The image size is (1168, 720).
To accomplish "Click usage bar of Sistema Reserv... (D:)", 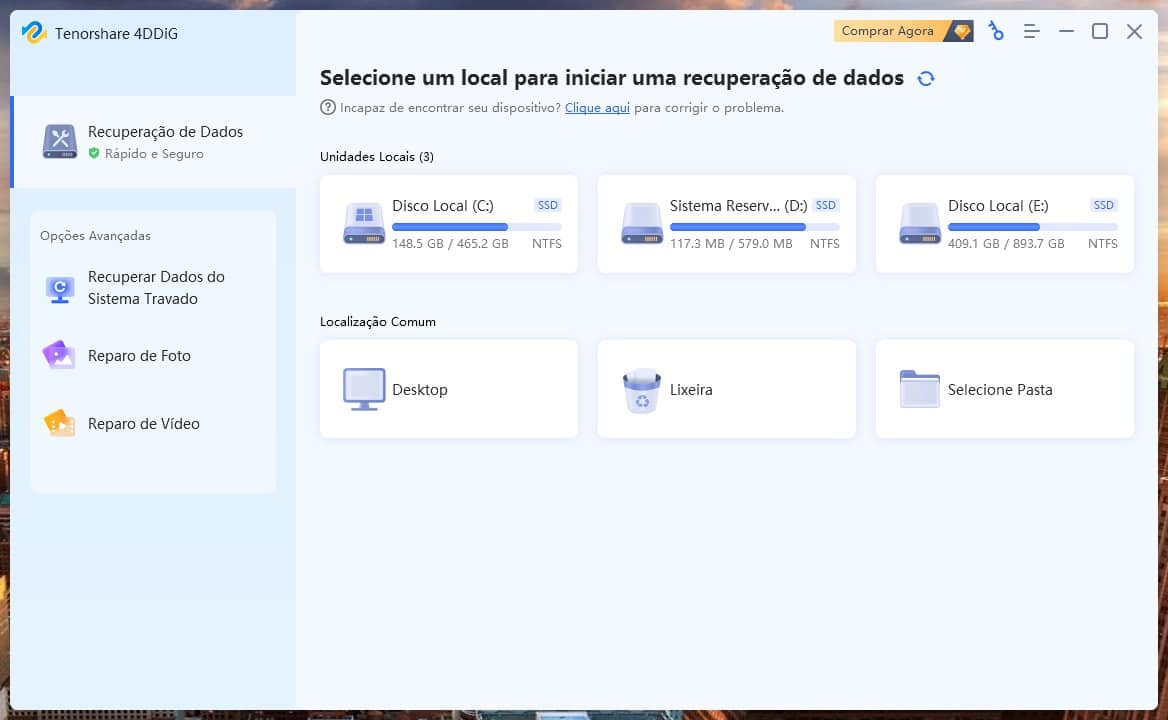I will point(755,227).
